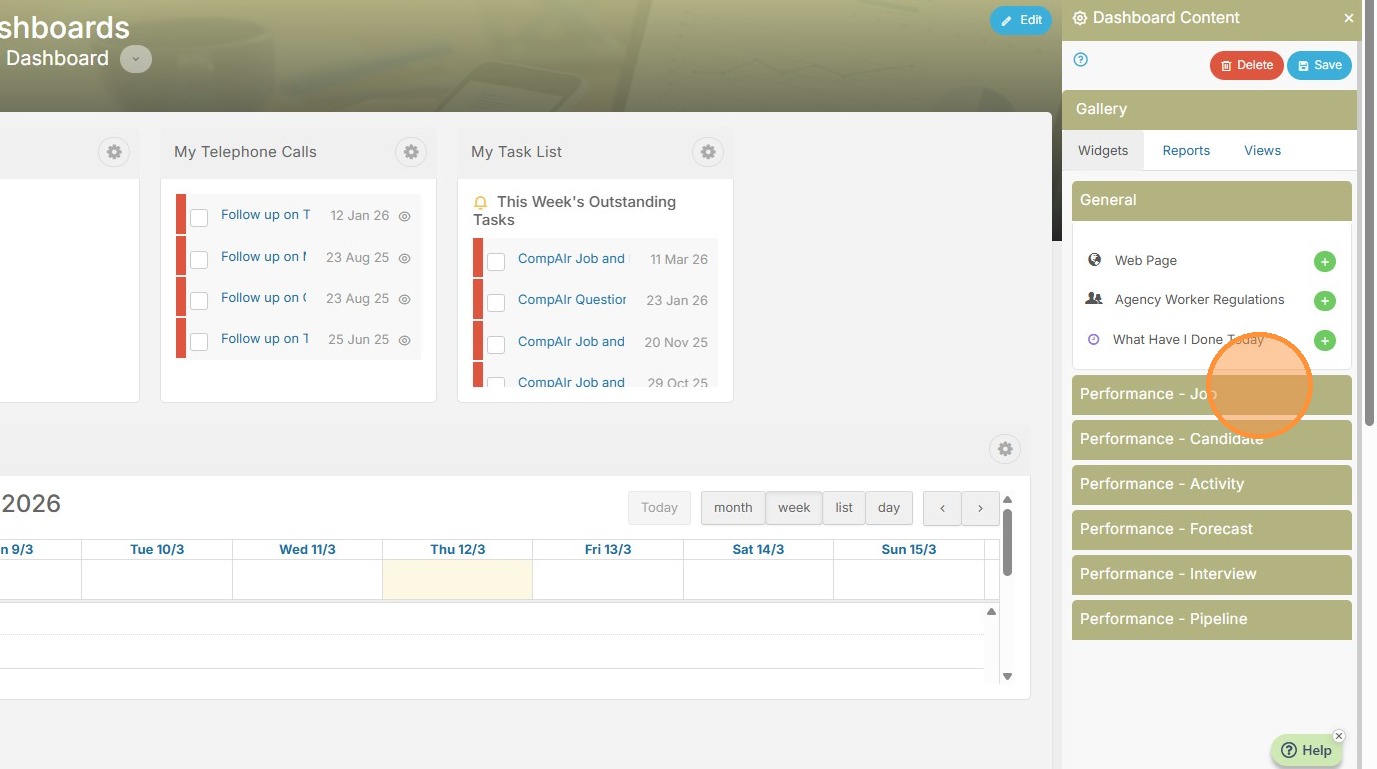This screenshot has height=769, width=1377.
Task: Save the dashboard content
Action: (x=1319, y=66)
